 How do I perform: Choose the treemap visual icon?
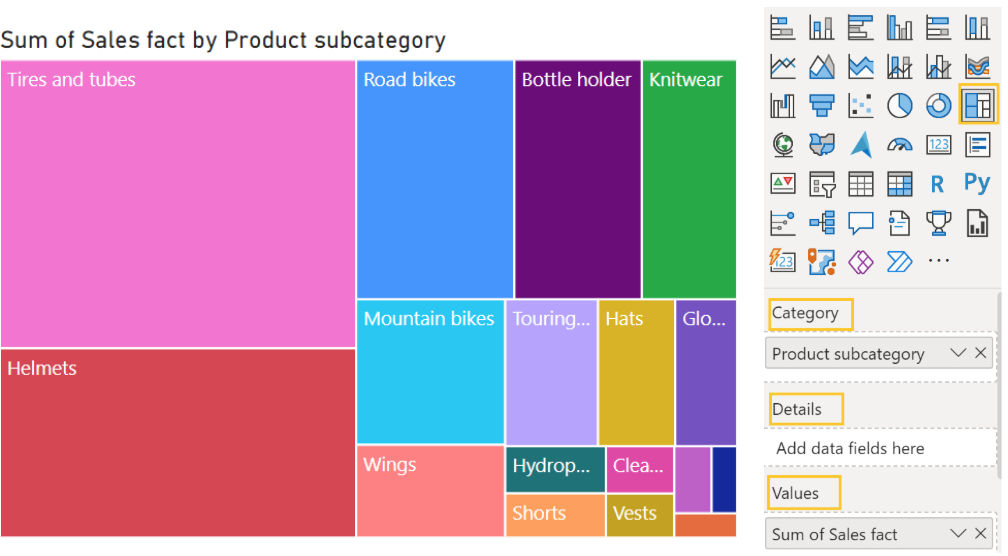(x=977, y=105)
